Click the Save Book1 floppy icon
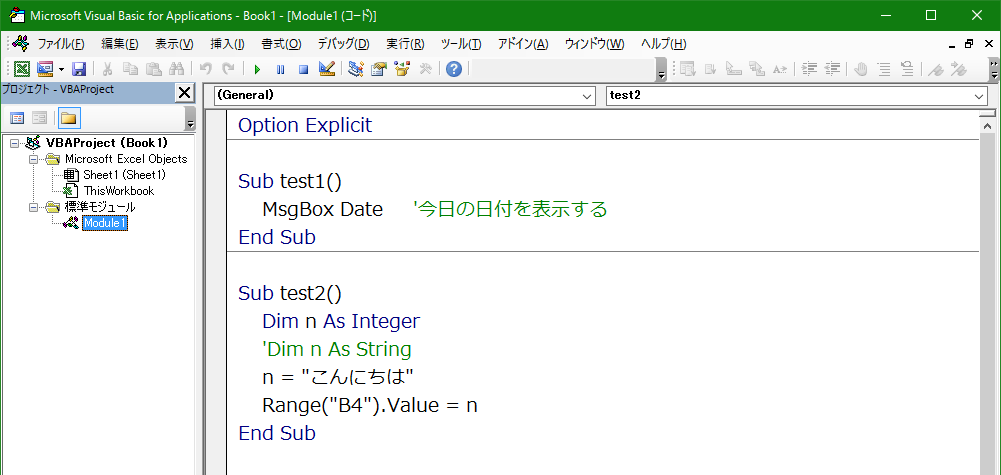1001x475 pixels. 79,69
